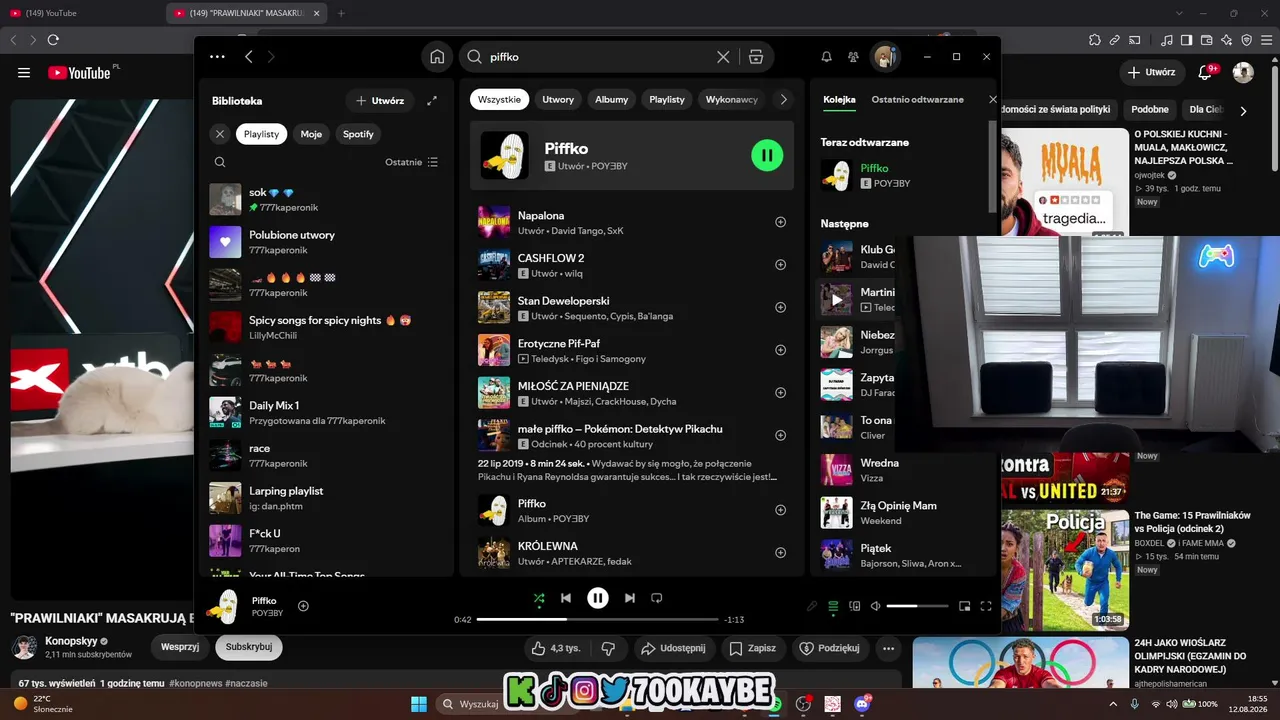
Task: Toggle shuffle in Spotify player
Action: pos(539,598)
